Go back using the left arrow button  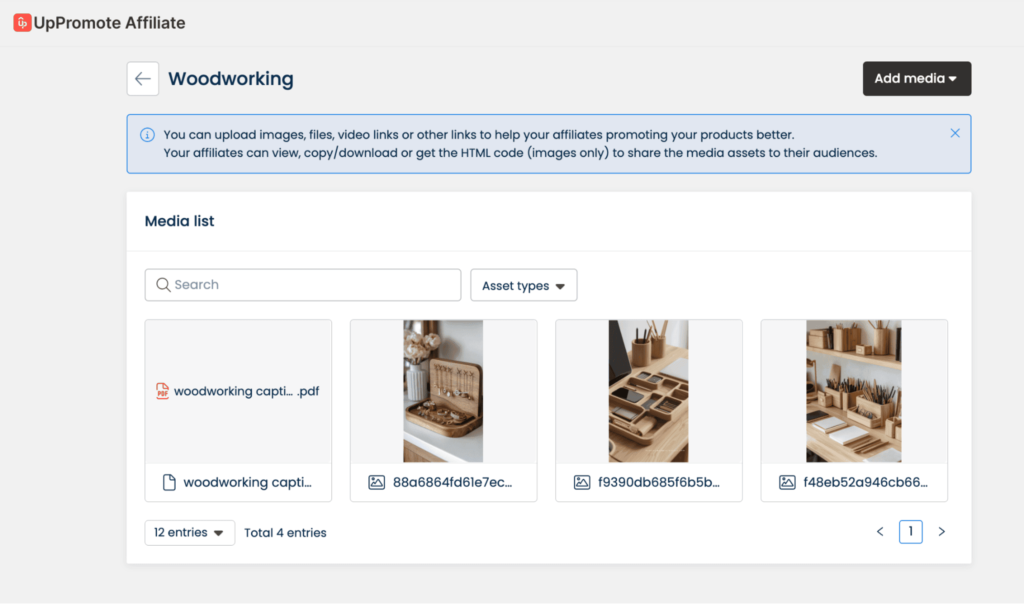coord(143,79)
